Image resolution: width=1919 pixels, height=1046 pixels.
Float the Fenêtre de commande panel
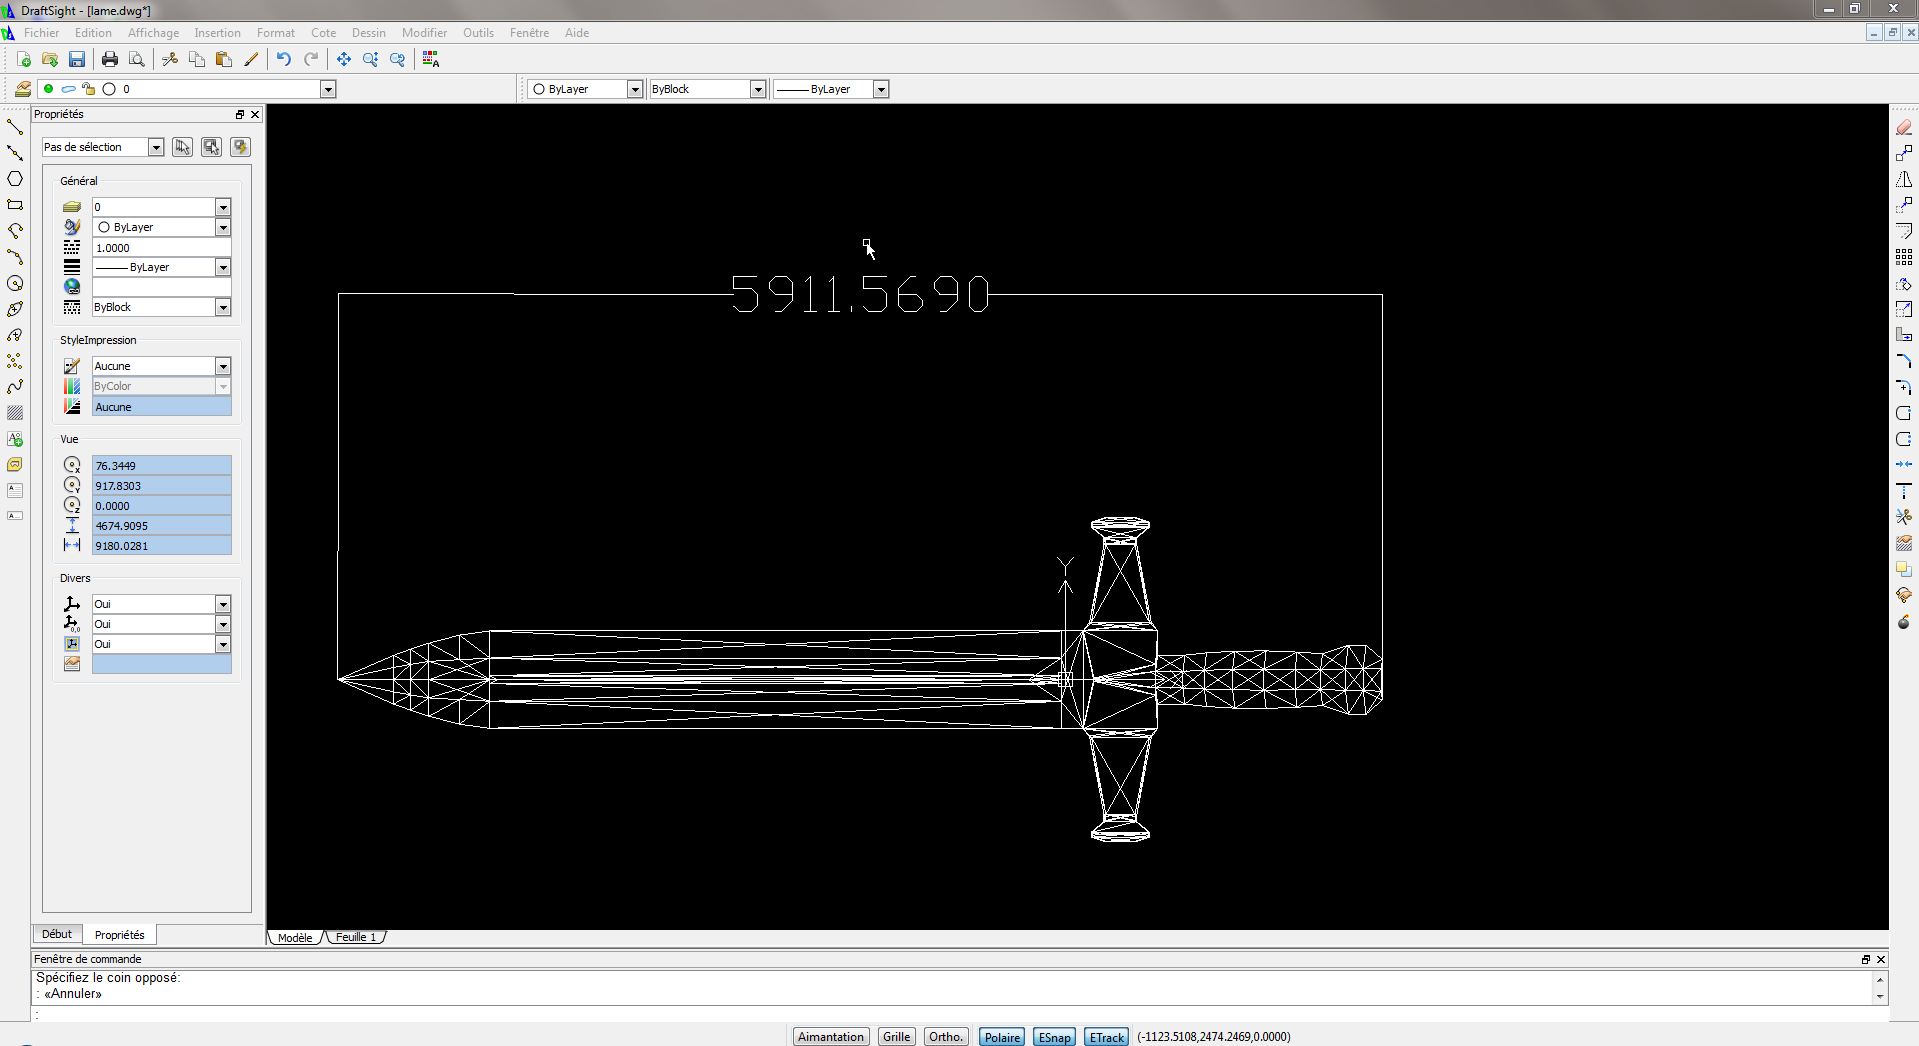tap(1865, 959)
